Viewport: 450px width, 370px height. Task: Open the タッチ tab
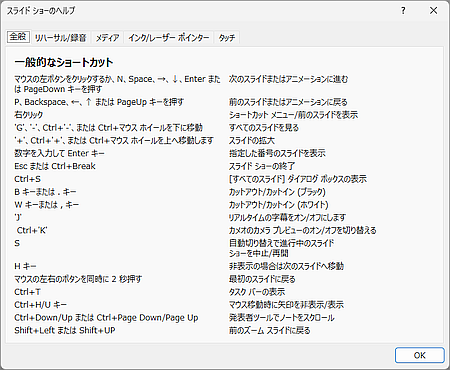227,38
